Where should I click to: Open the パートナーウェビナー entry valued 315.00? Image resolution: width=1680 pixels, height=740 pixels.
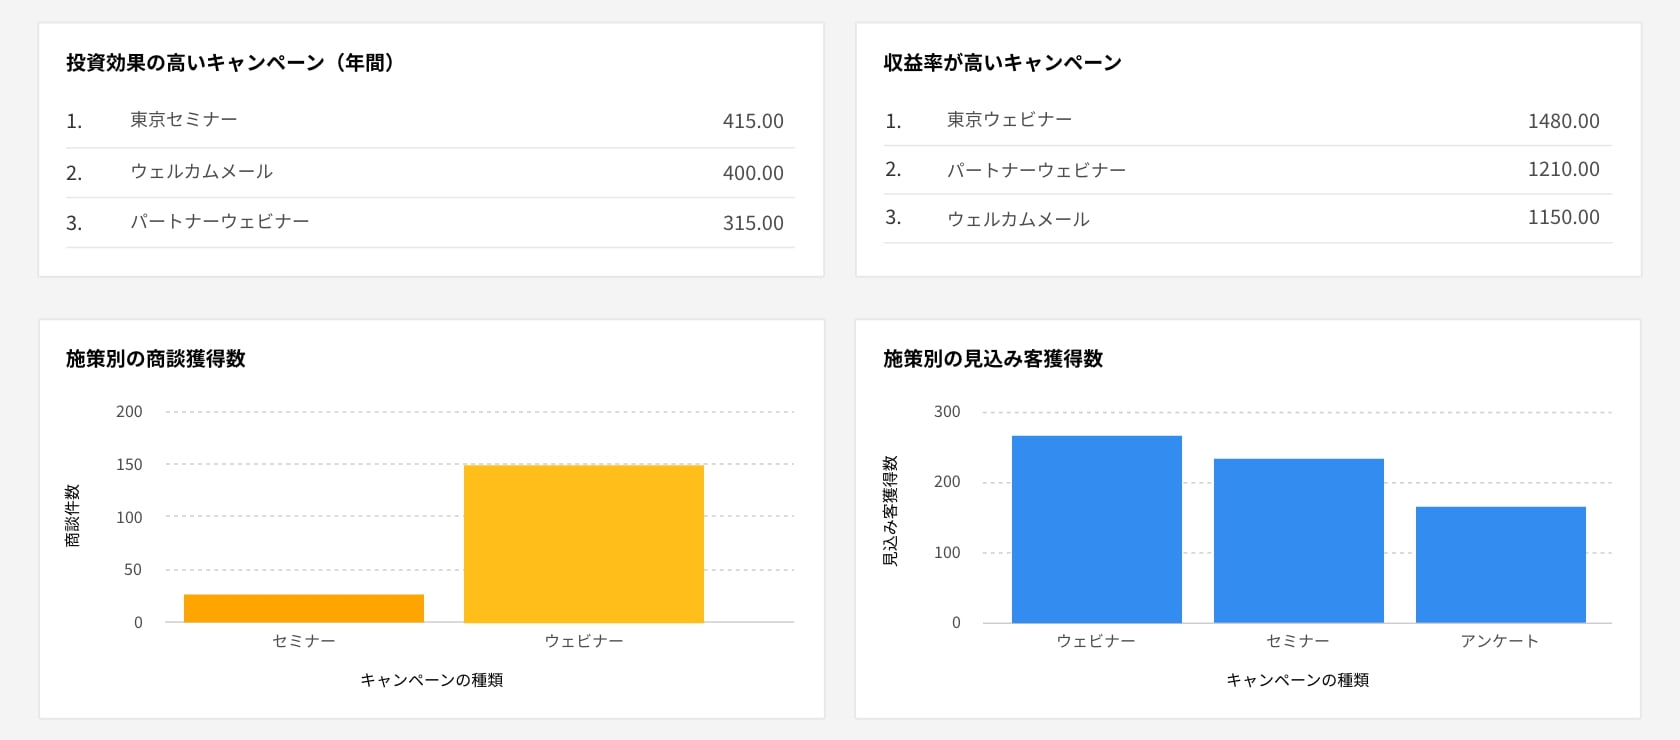[x=220, y=222]
